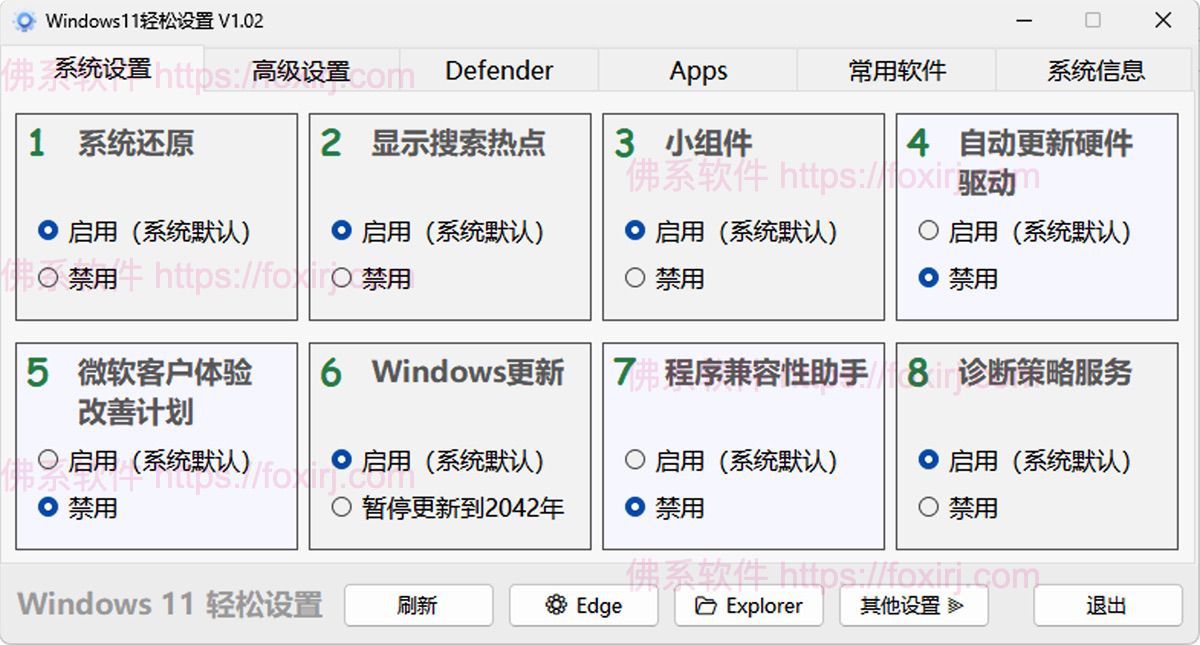Open the 常用软件 tab

click(897, 71)
